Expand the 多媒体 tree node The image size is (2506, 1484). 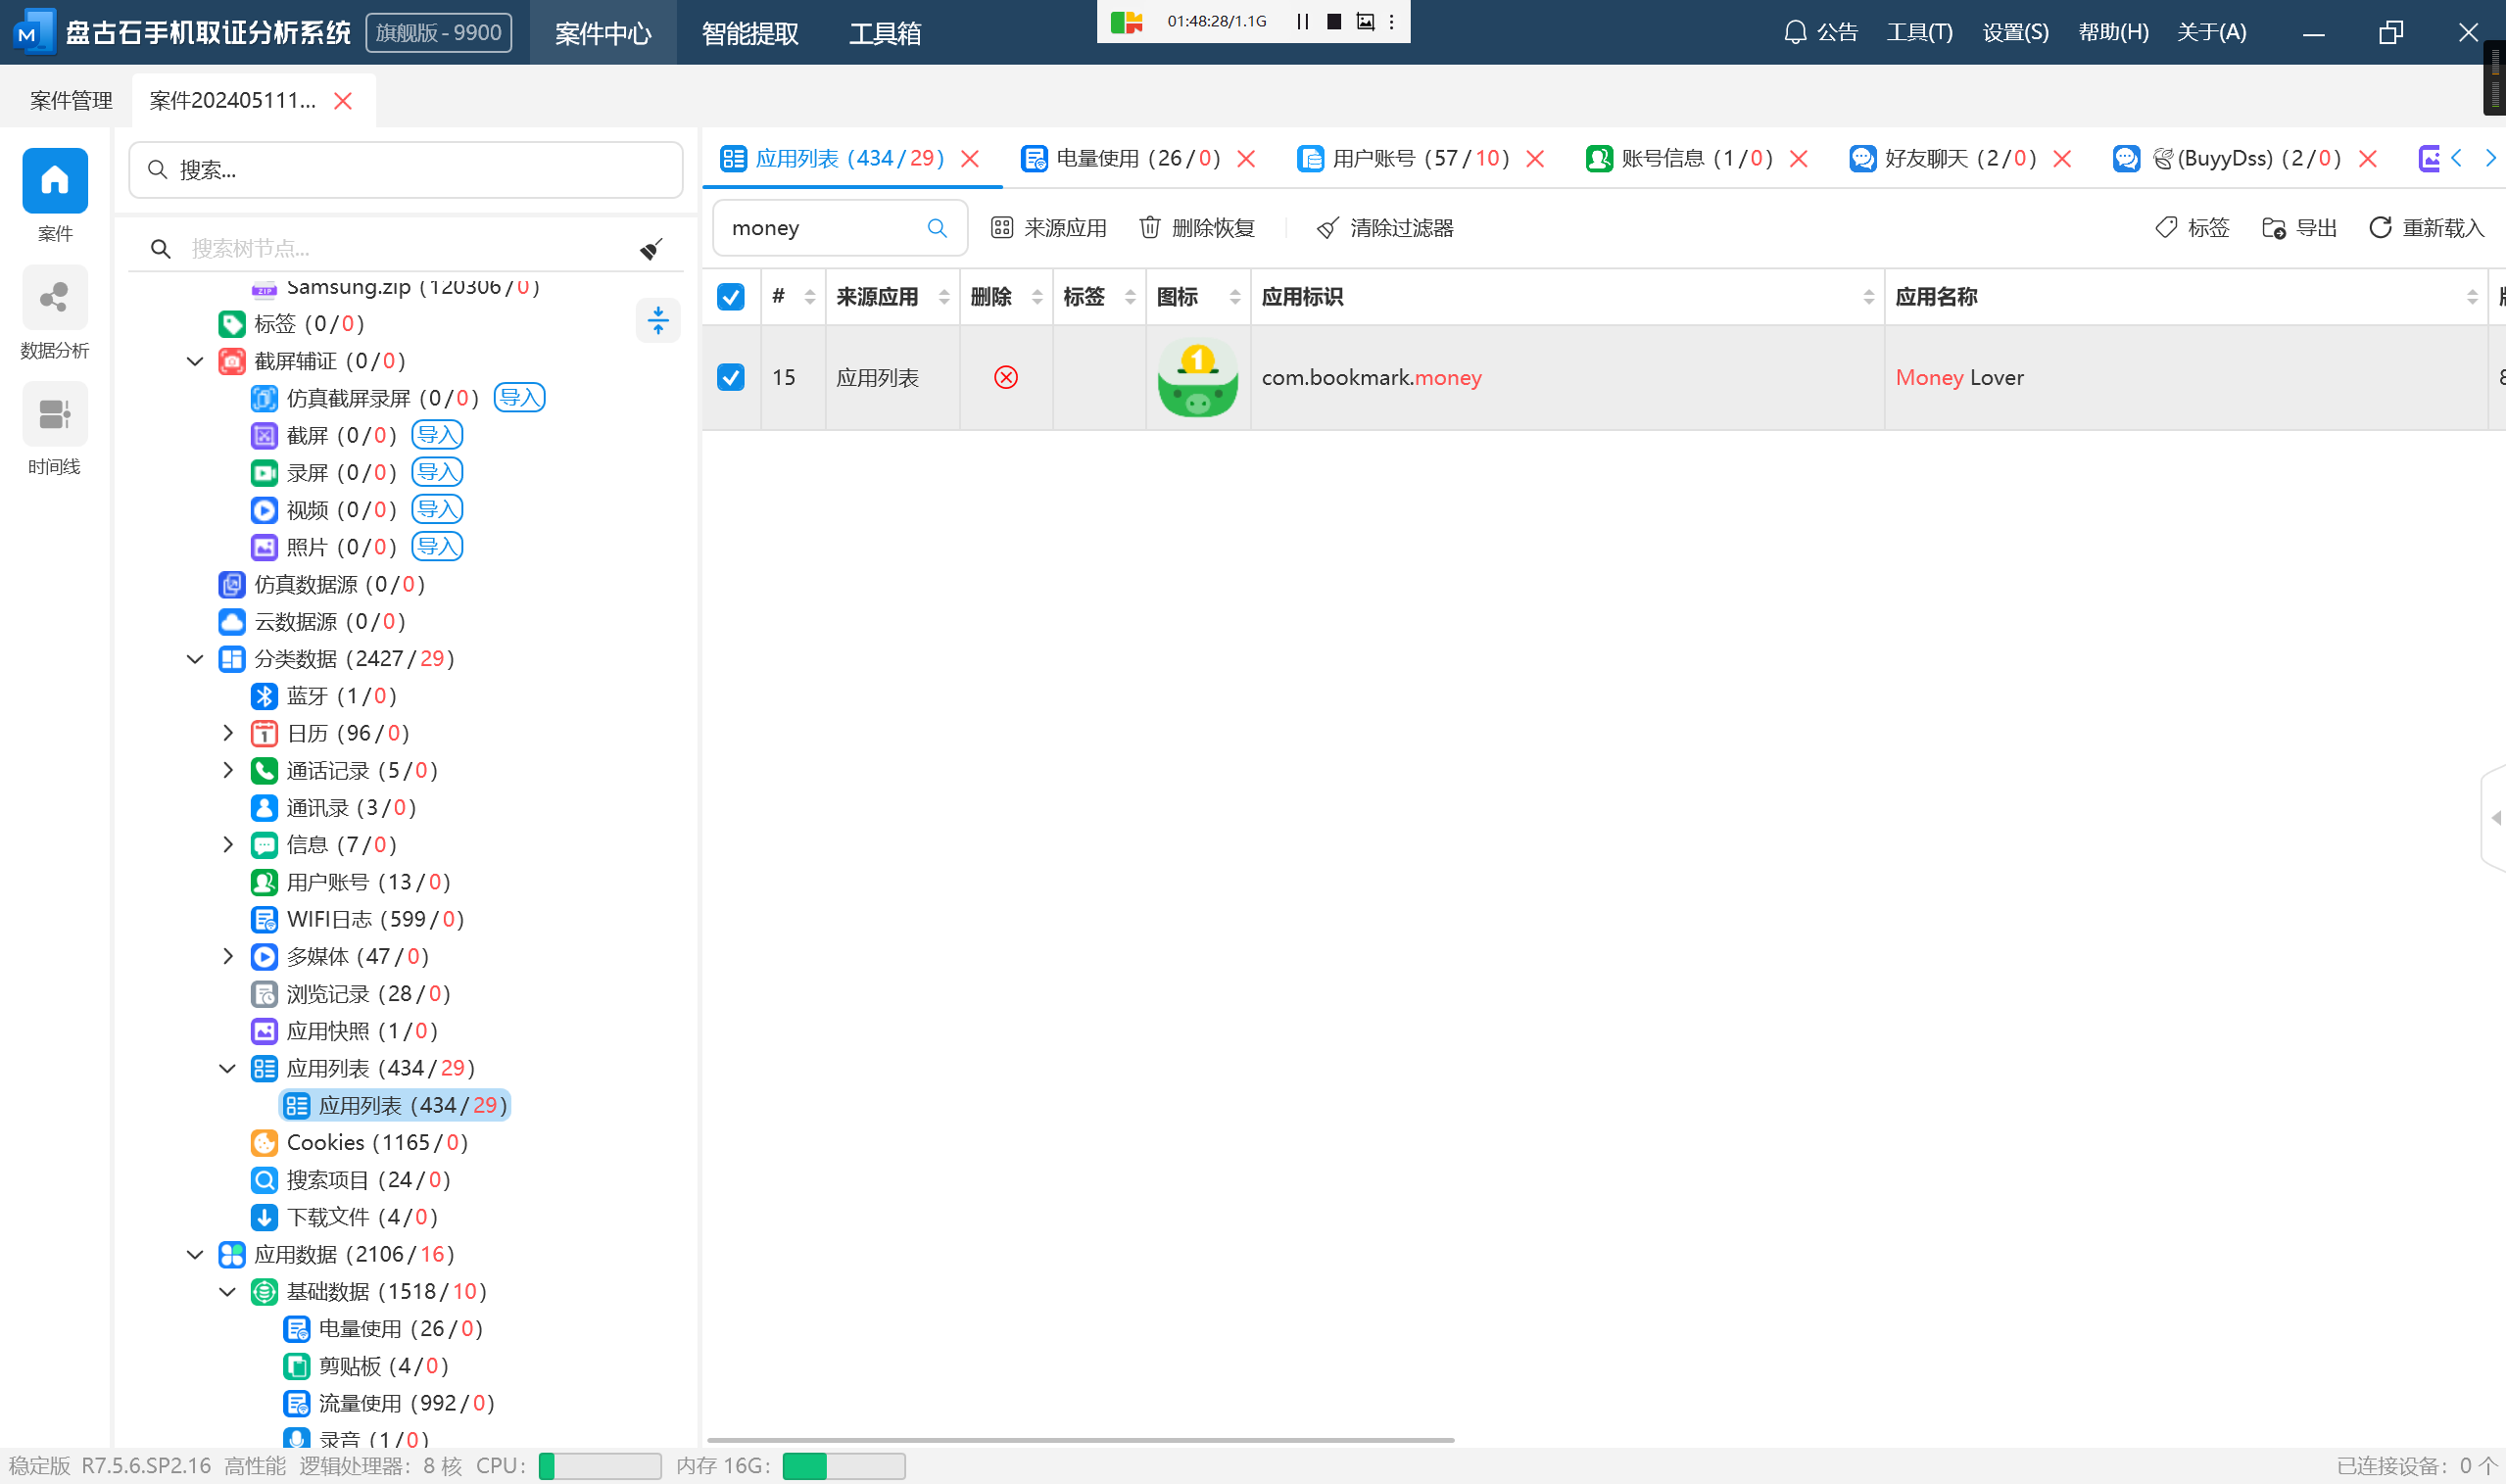click(228, 956)
